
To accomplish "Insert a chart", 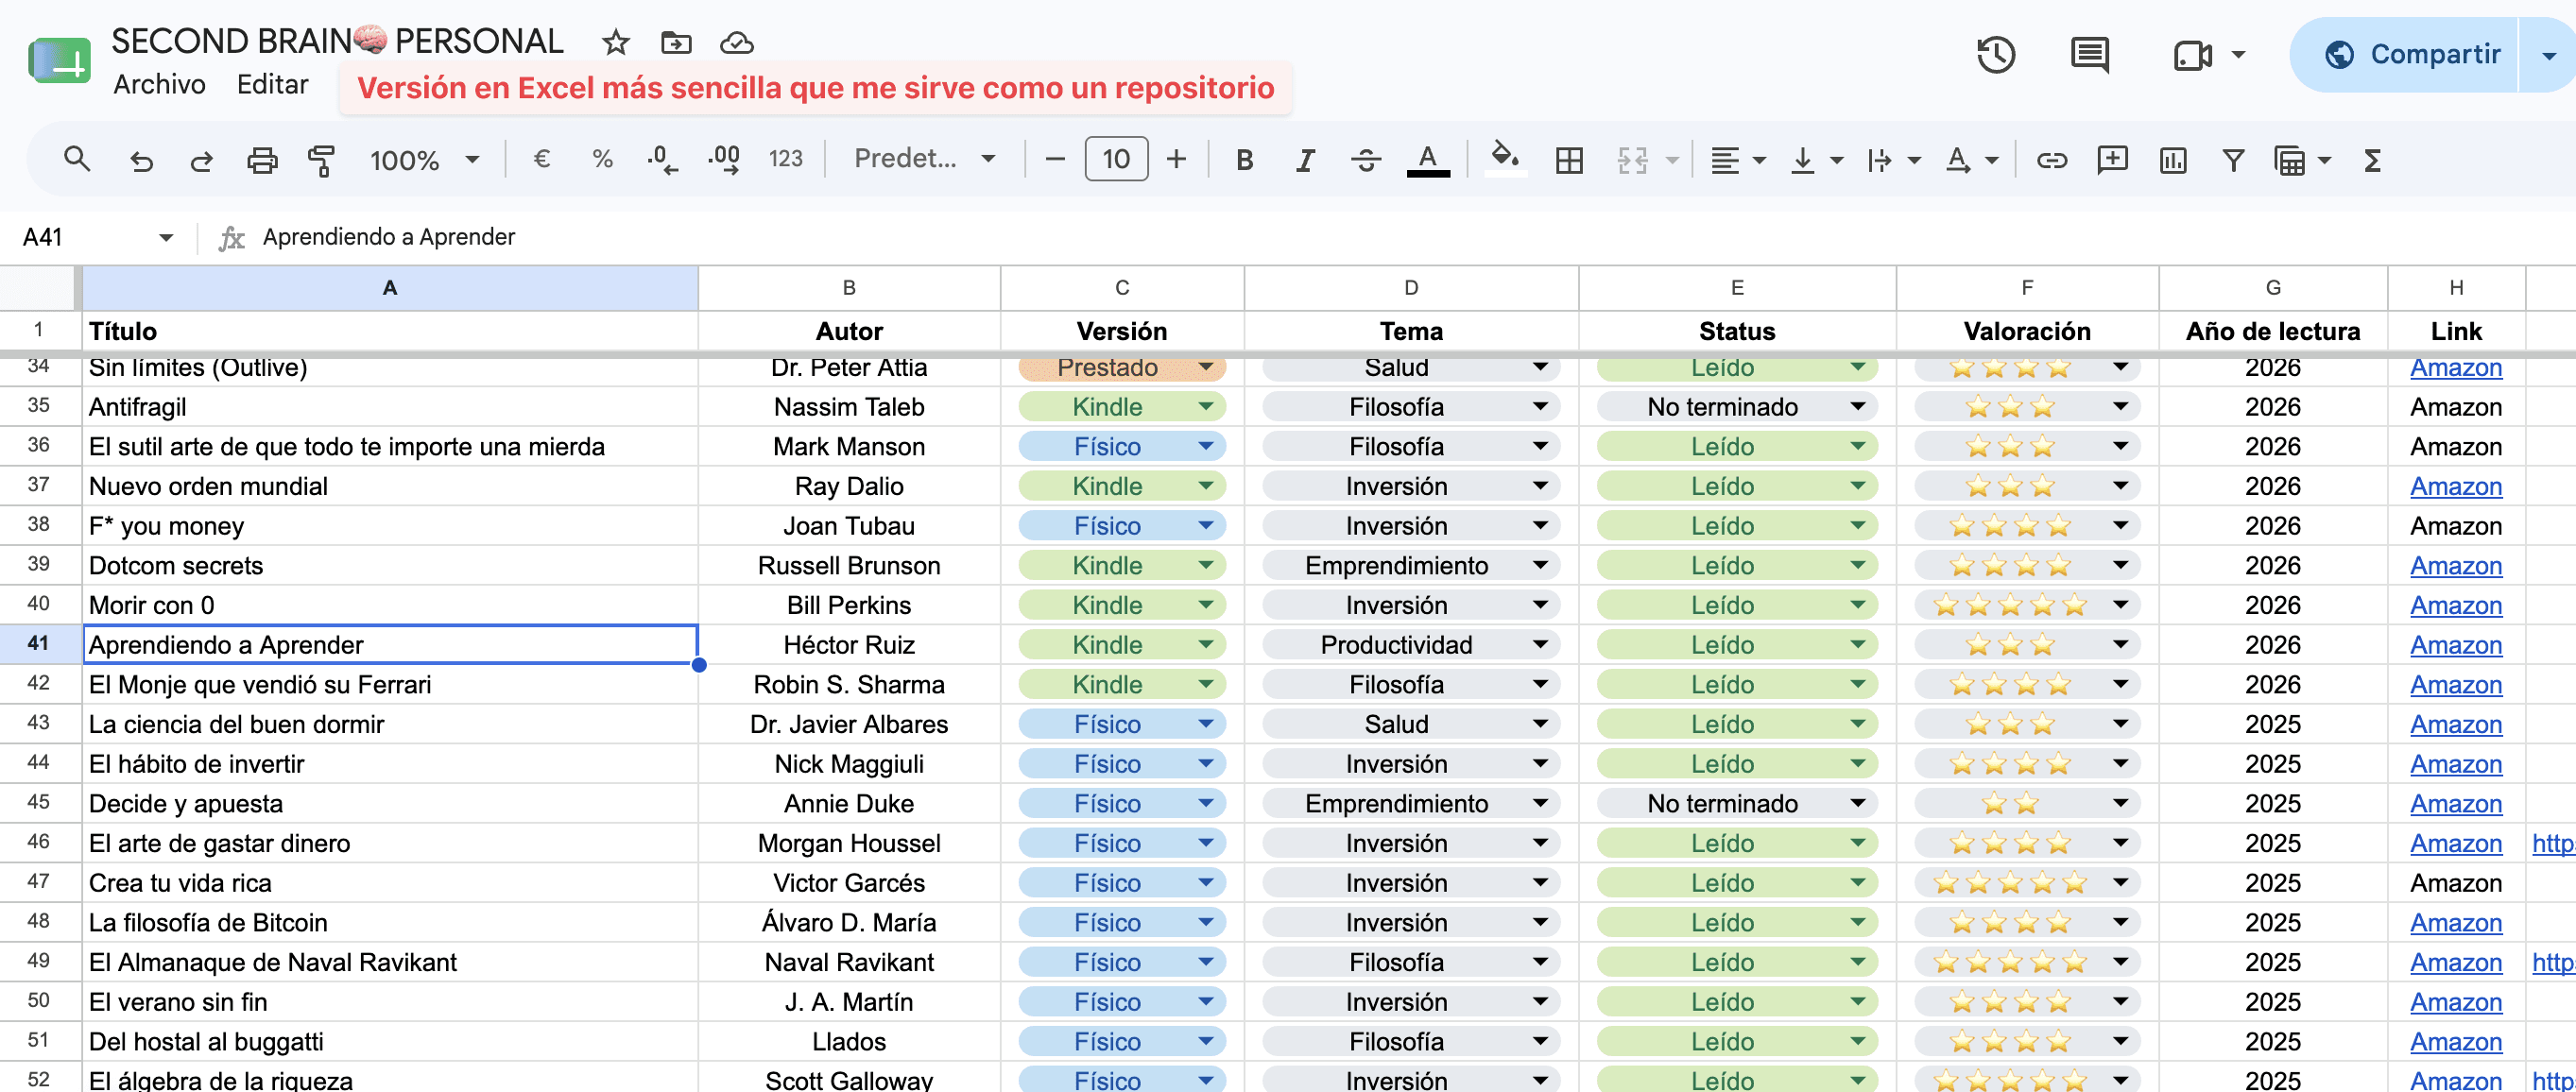I will click(x=2172, y=160).
